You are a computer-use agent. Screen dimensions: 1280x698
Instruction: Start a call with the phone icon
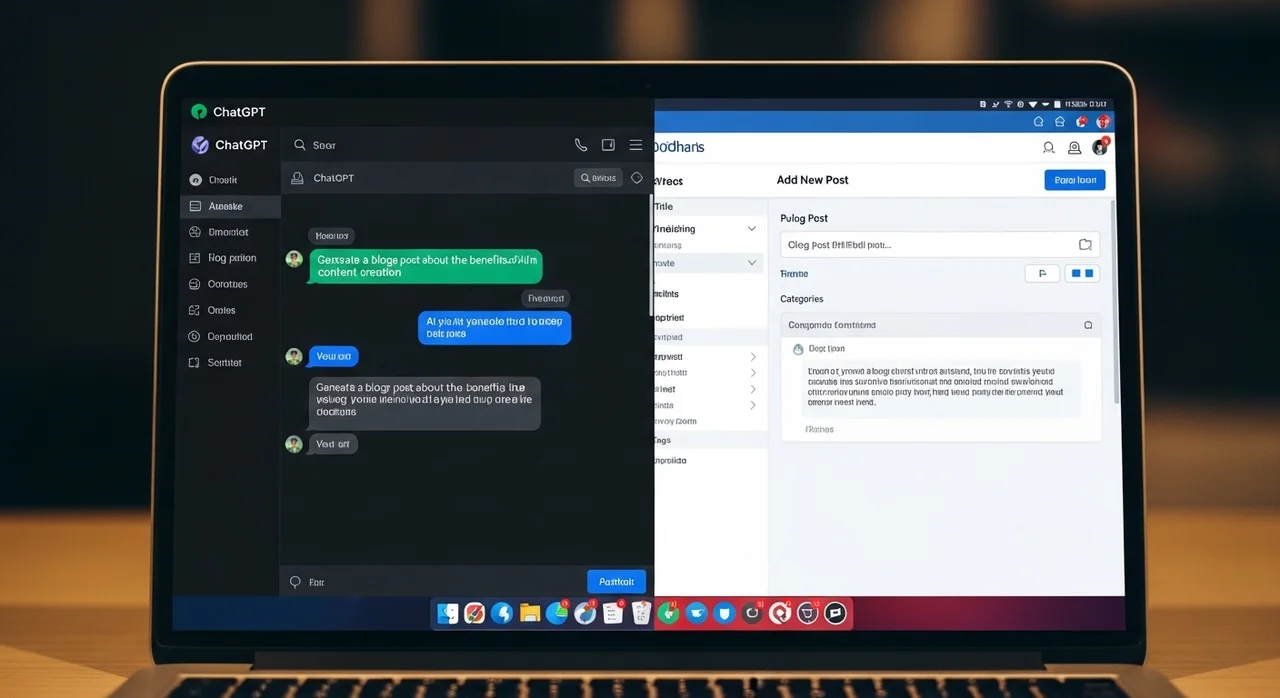pyautogui.click(x=580, y=145)
